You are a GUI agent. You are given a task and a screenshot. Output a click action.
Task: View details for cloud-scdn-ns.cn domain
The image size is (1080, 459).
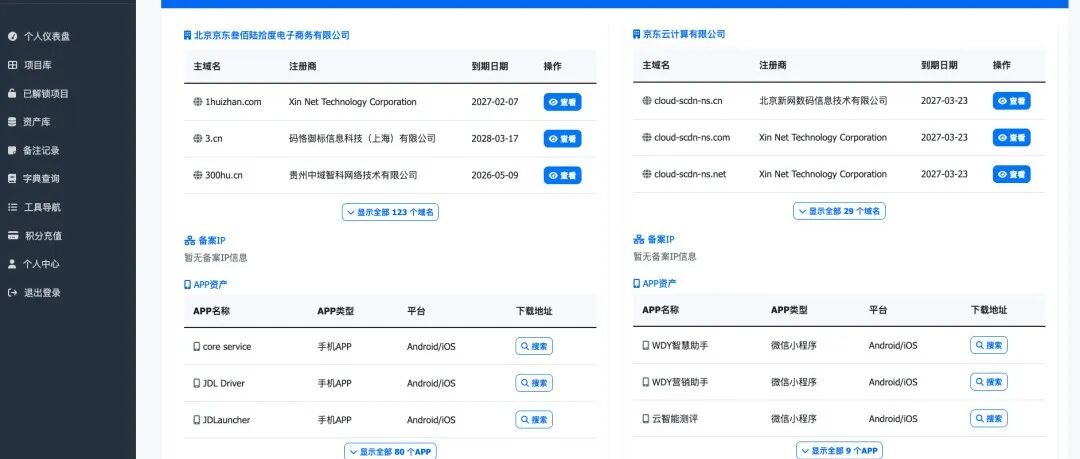click(x=1011, y=101)
